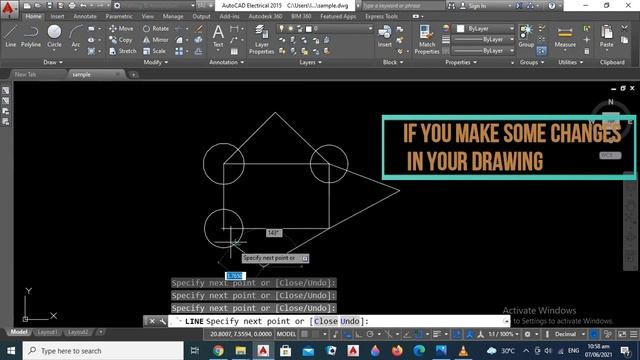Click the Open file icon in quick access toolbar
Image resolution: width=640 pixels, height=360 pixels.
[x=38, y=6]
